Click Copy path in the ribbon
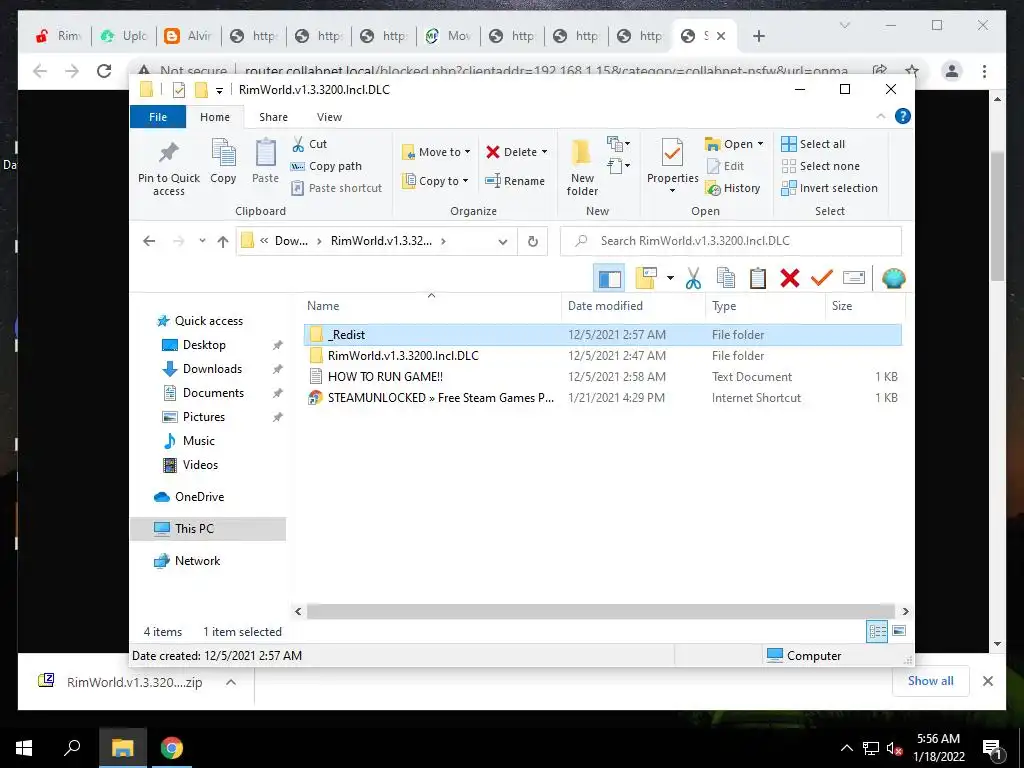Image resolution: width=1024 pixels, height=768 pixels. click(326, 166)
